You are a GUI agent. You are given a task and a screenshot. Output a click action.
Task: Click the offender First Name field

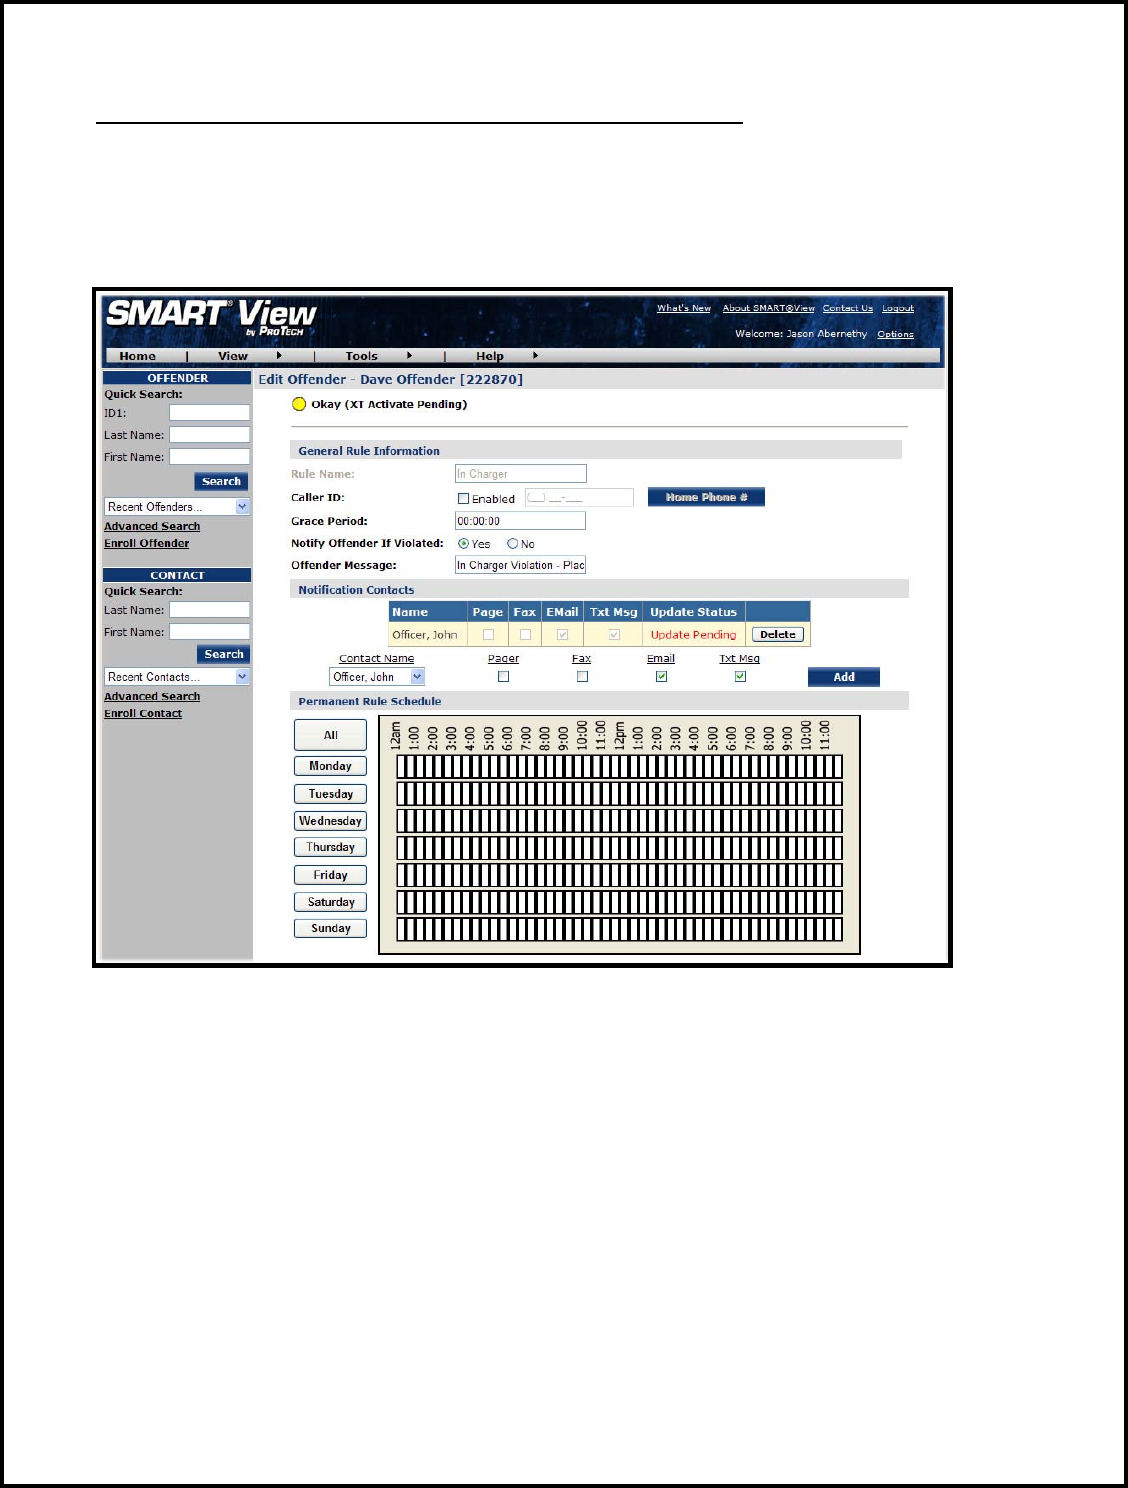(209, 457)
